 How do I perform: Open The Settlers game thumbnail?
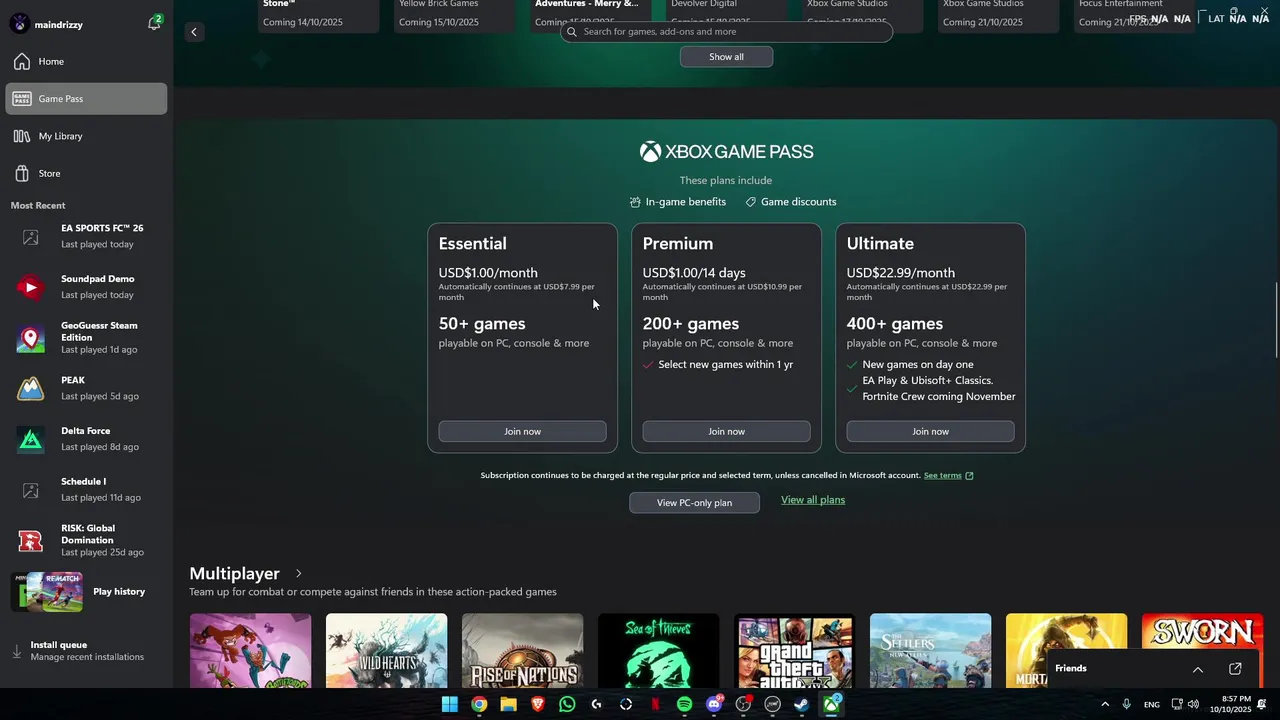tap(930, 651)
